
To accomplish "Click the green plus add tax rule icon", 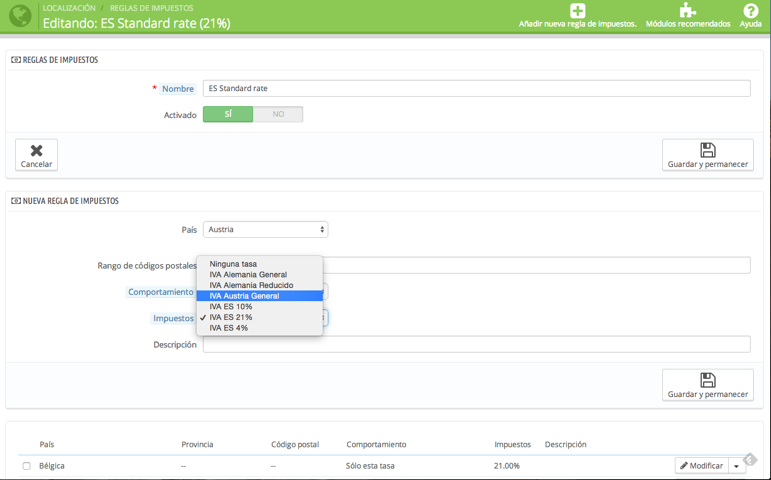I will (578, 10).
